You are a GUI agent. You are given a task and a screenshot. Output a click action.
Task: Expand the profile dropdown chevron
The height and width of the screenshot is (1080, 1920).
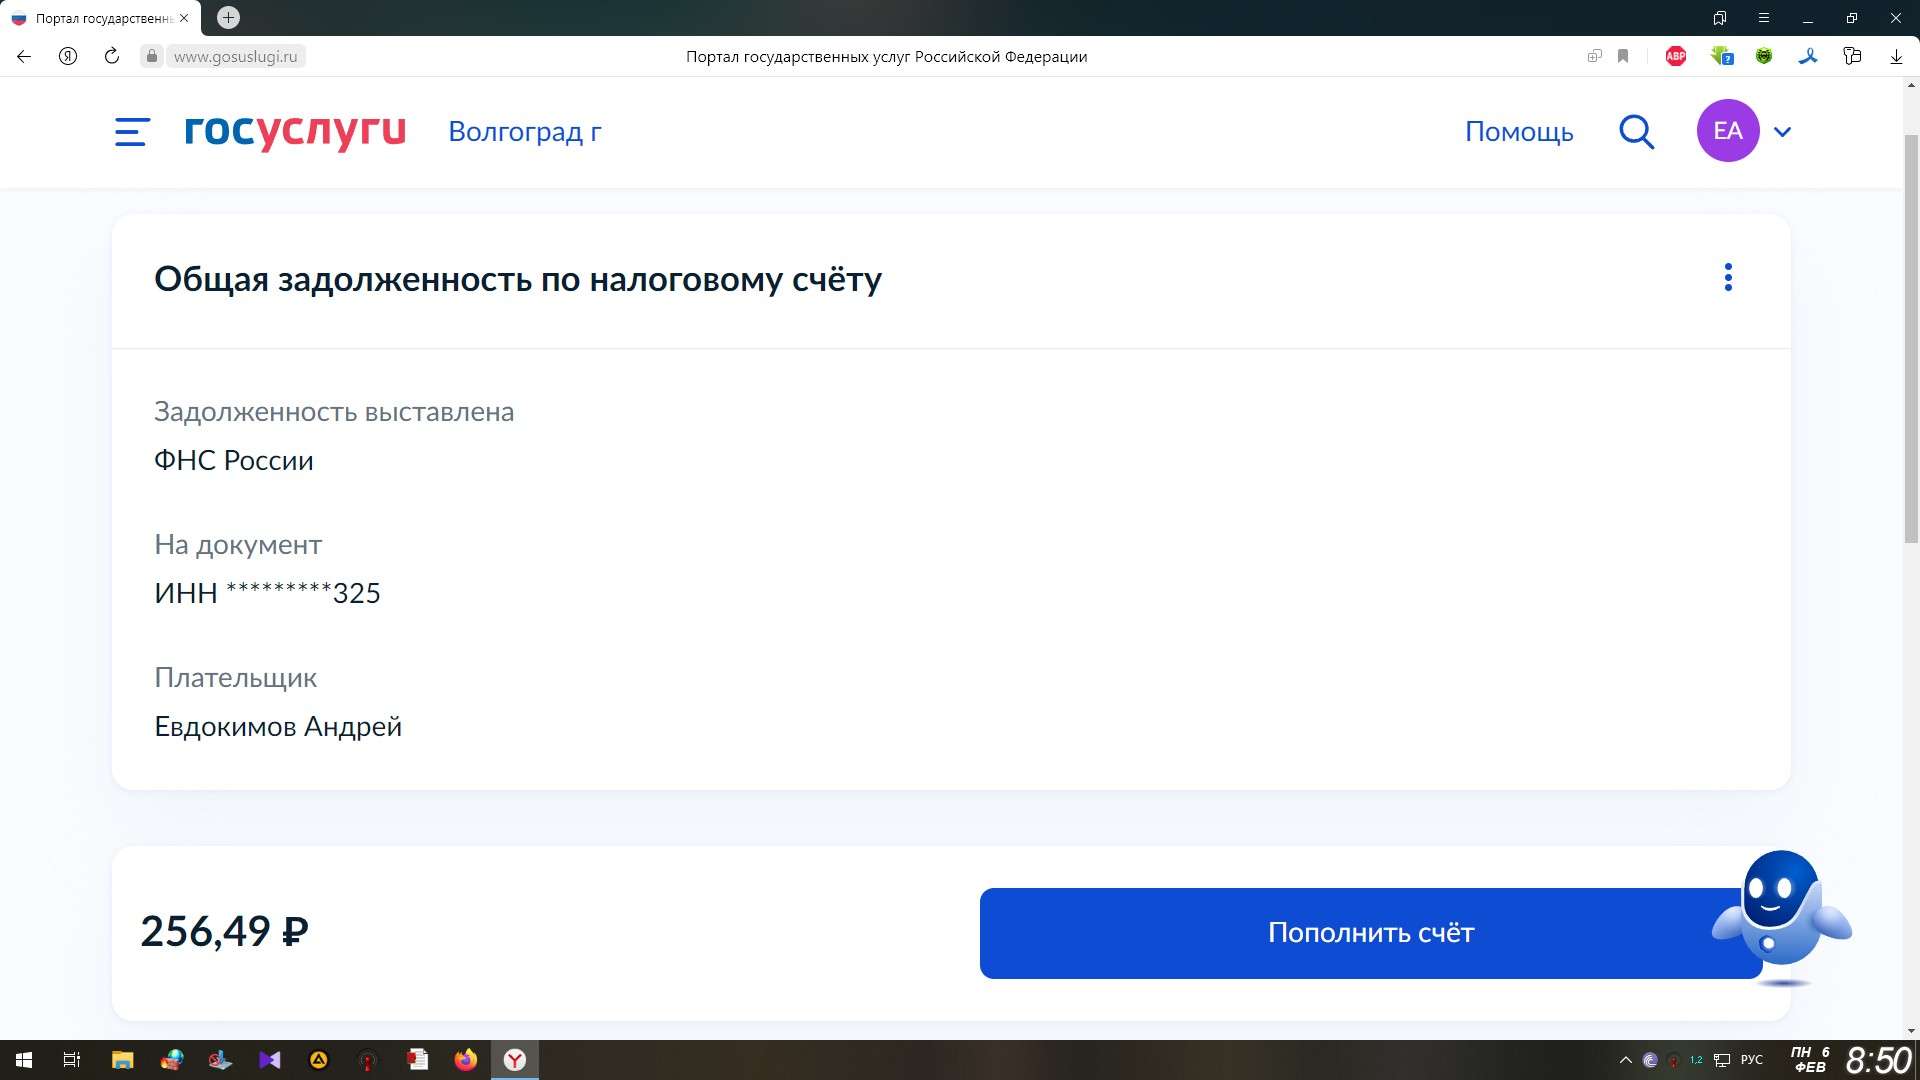coord(1782,131)
